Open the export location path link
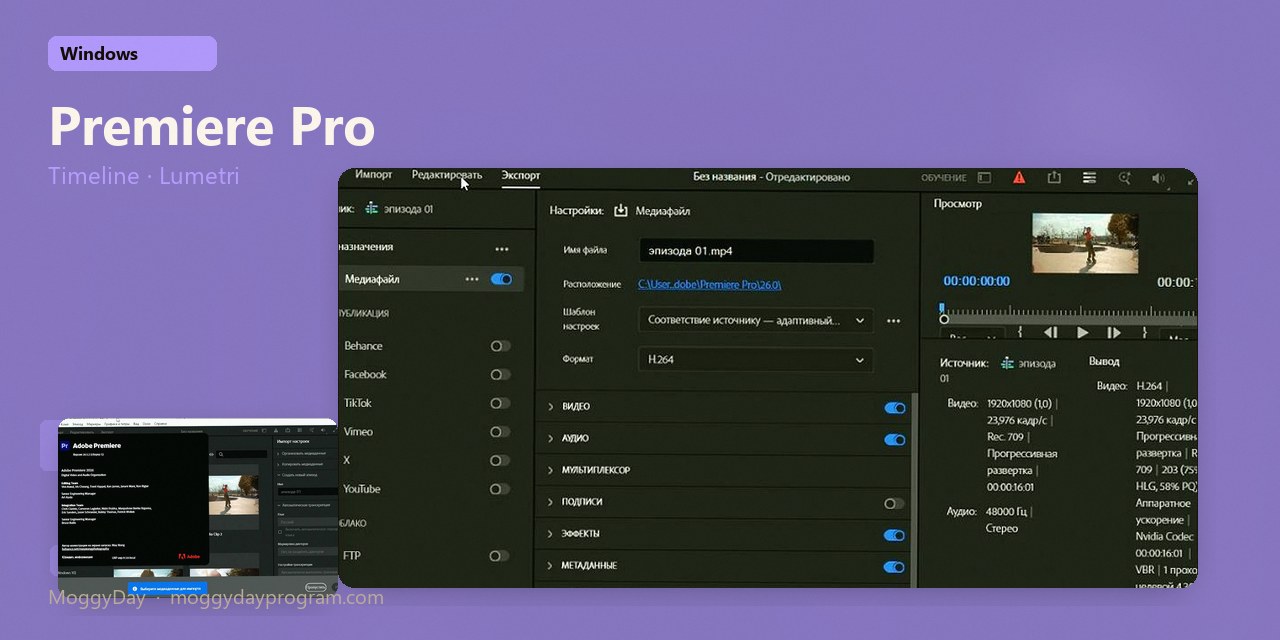 click(710, 284)
